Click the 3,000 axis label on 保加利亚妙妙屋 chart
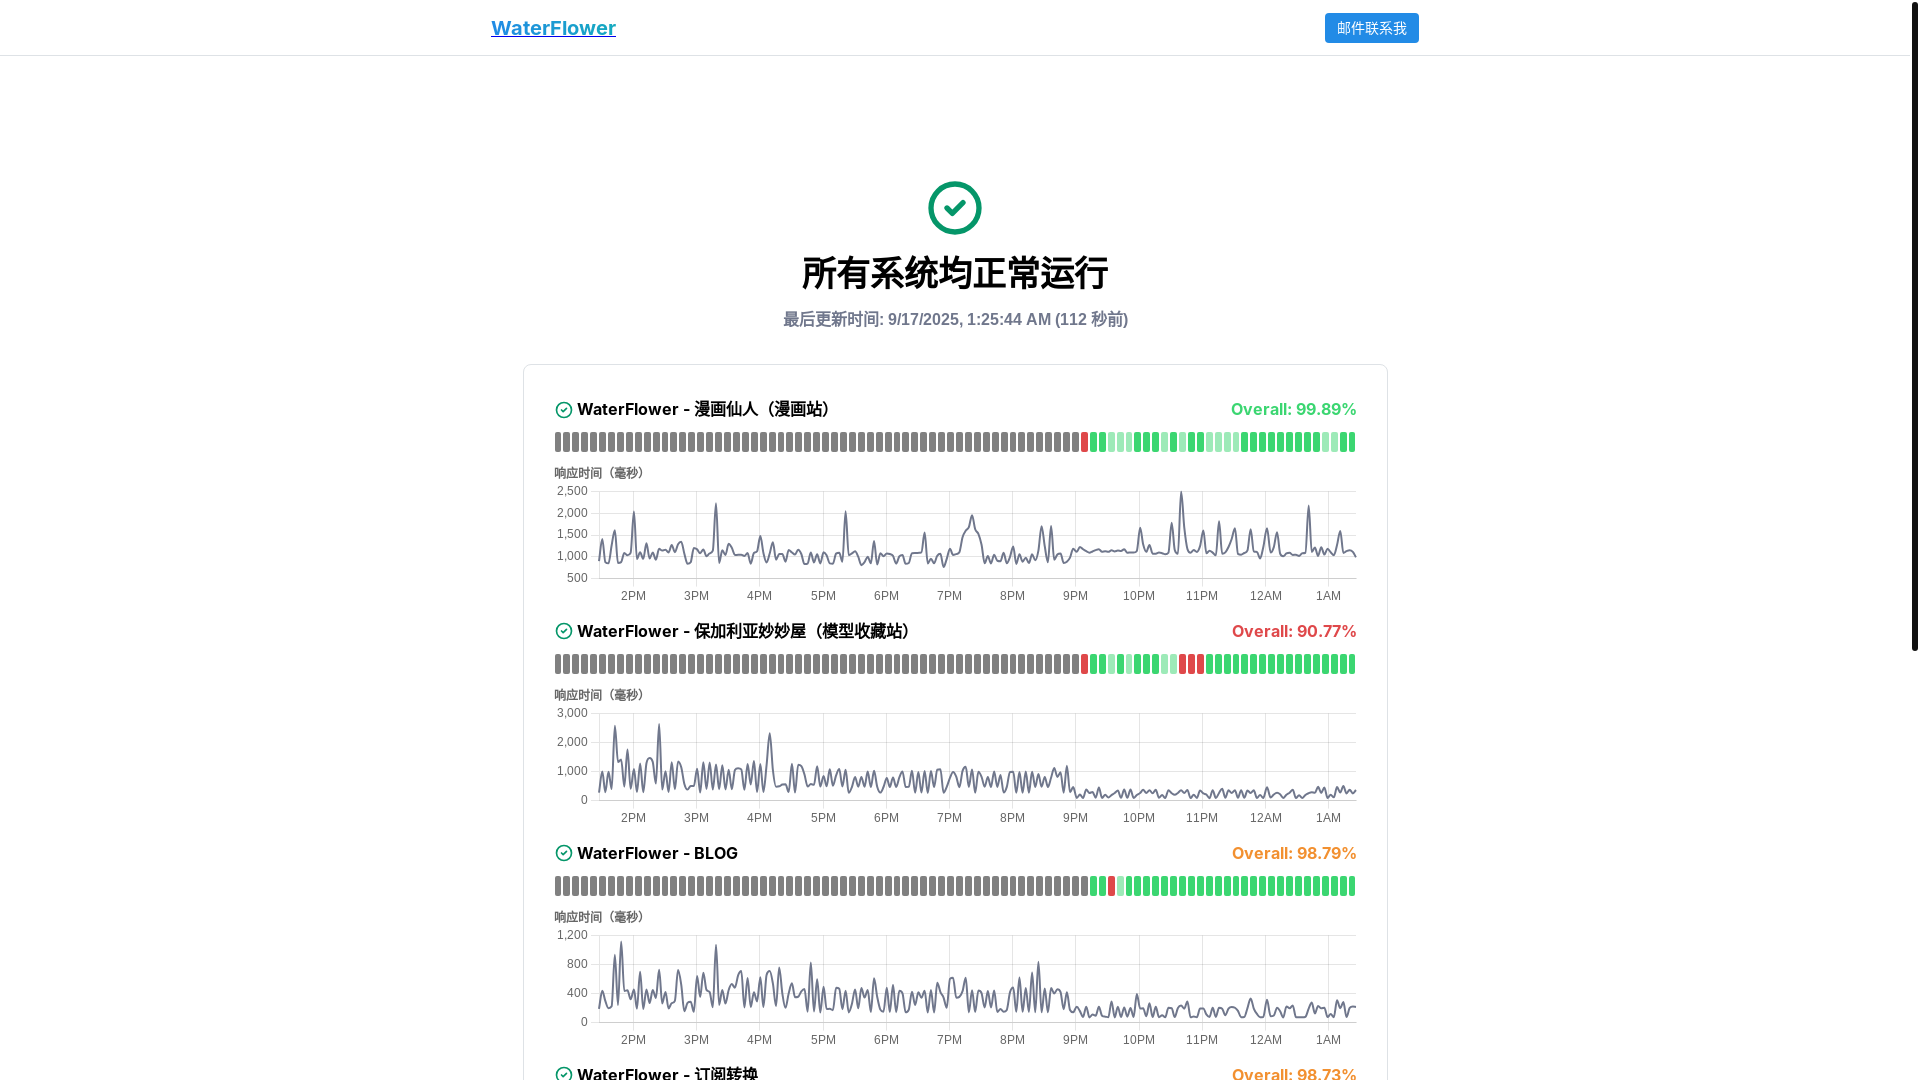 pos(572,713)
